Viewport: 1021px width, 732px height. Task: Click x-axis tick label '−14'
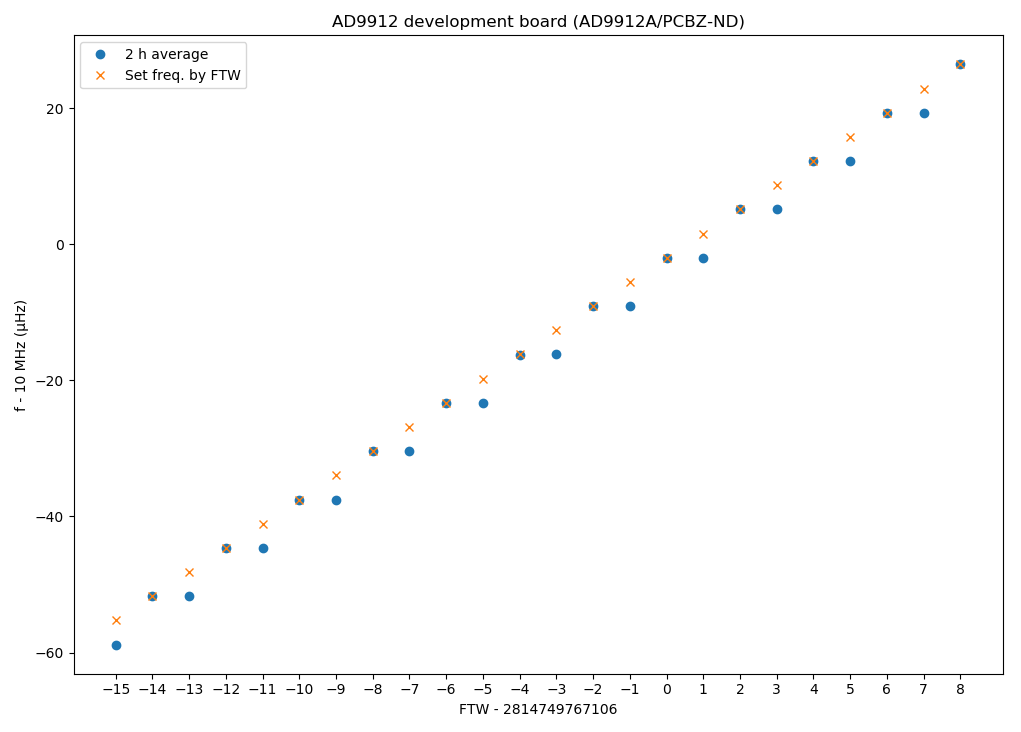tap(152, 690)
